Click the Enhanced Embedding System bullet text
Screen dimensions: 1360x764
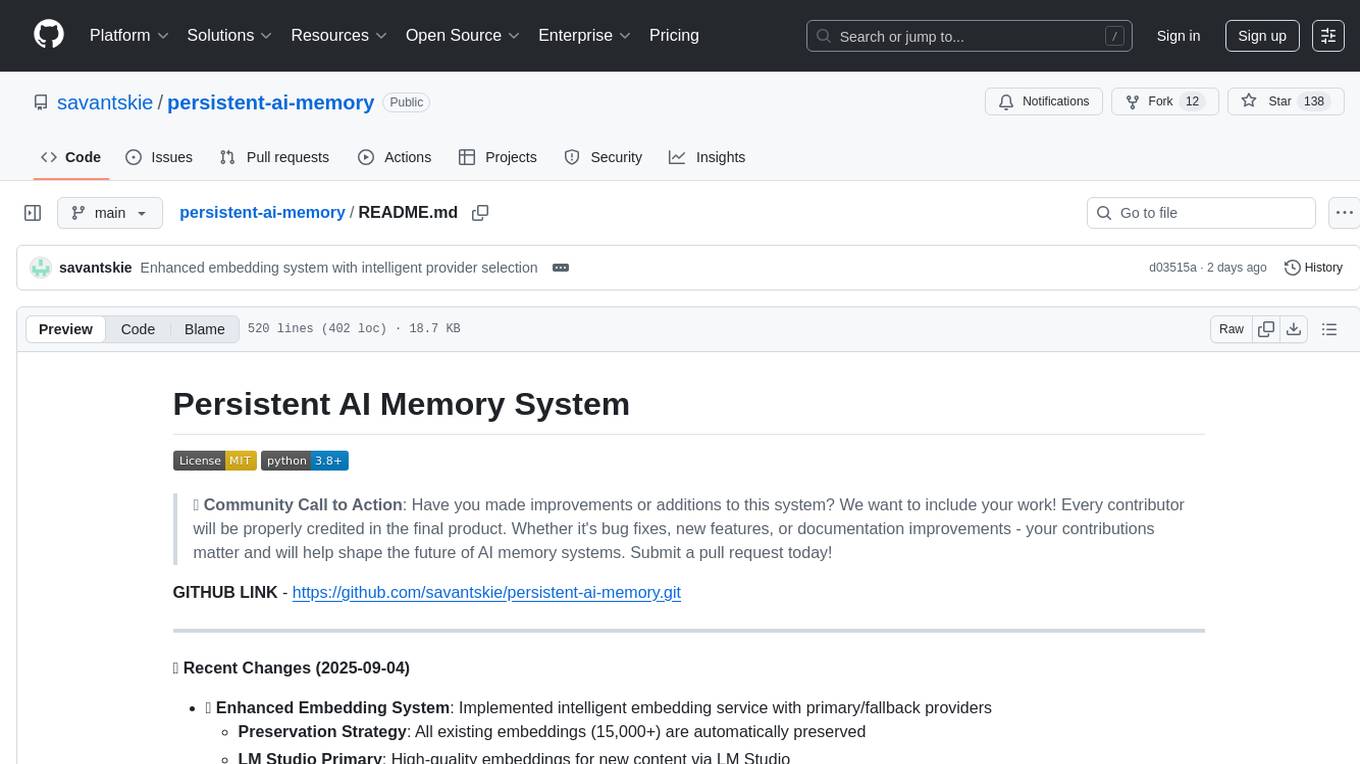[x=598, y=708]
